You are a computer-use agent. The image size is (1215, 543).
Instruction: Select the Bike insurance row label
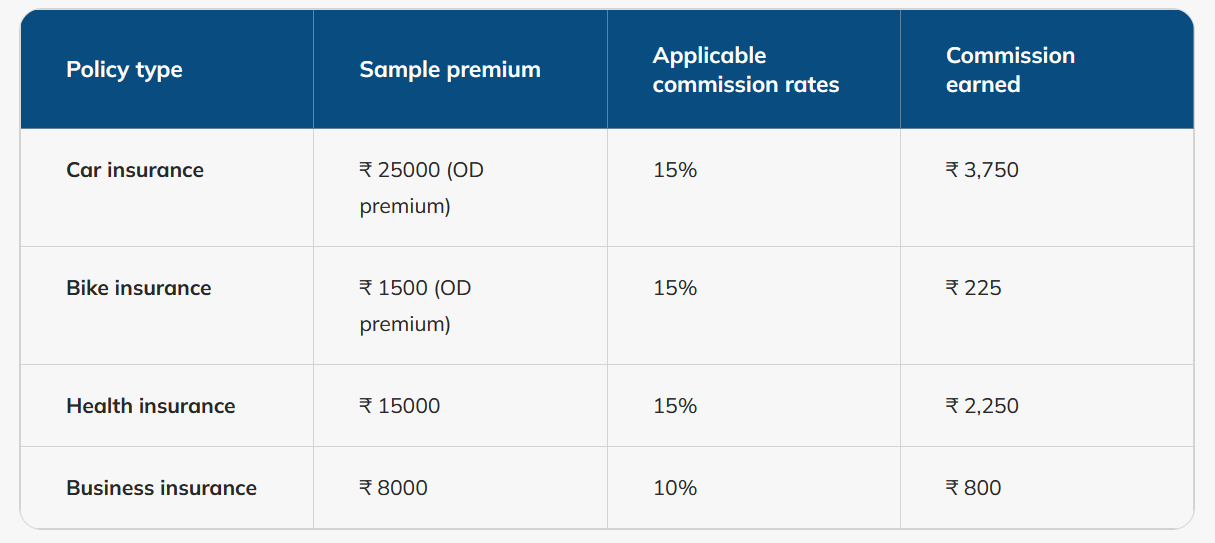click(x=139, y=288)
